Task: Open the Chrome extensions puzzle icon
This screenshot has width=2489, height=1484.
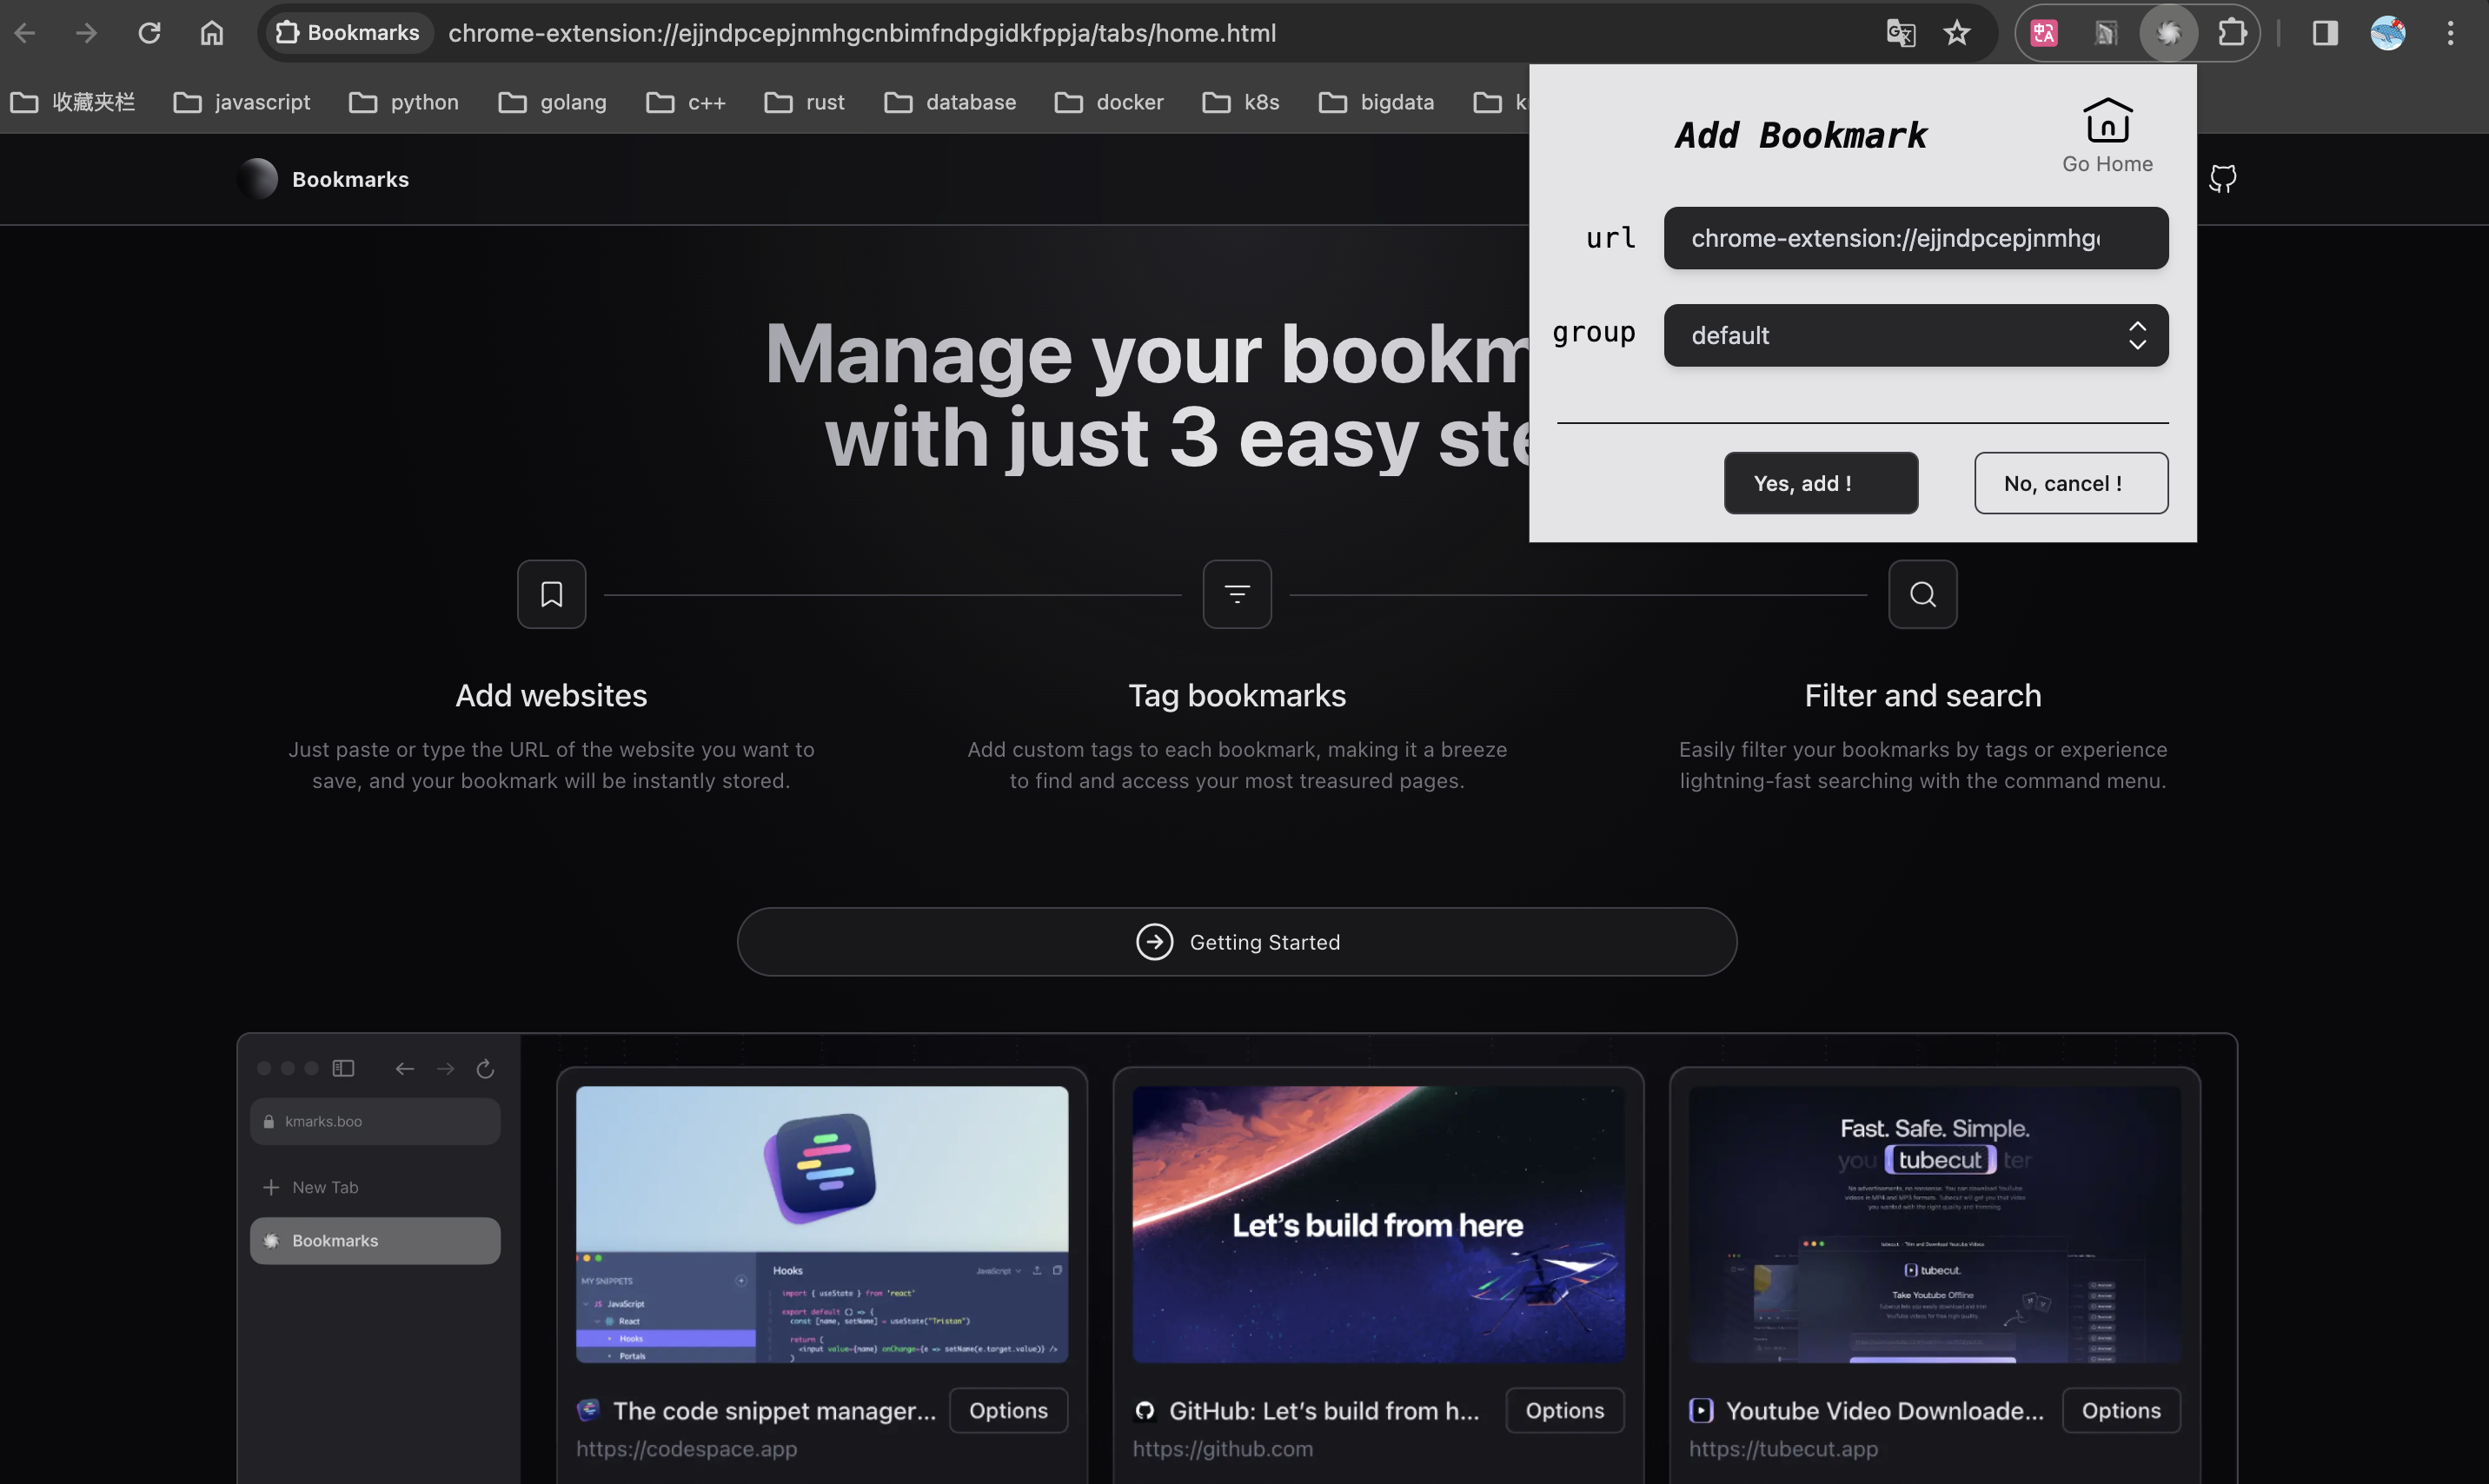Action: click(2232, 33)
